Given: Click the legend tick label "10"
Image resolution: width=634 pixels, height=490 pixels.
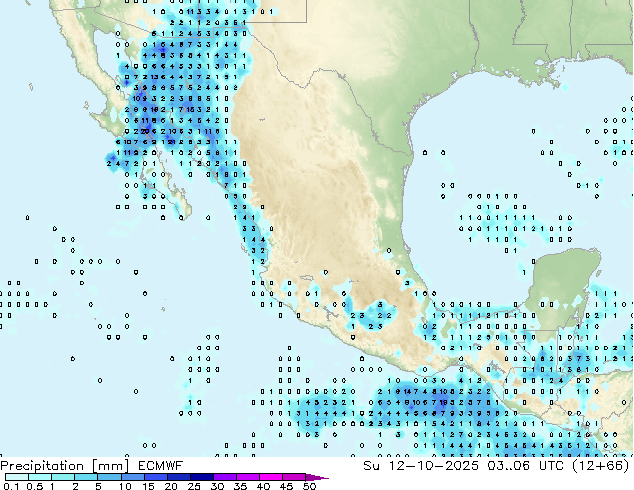Looking at the screenshot, I should click(125, 486).
